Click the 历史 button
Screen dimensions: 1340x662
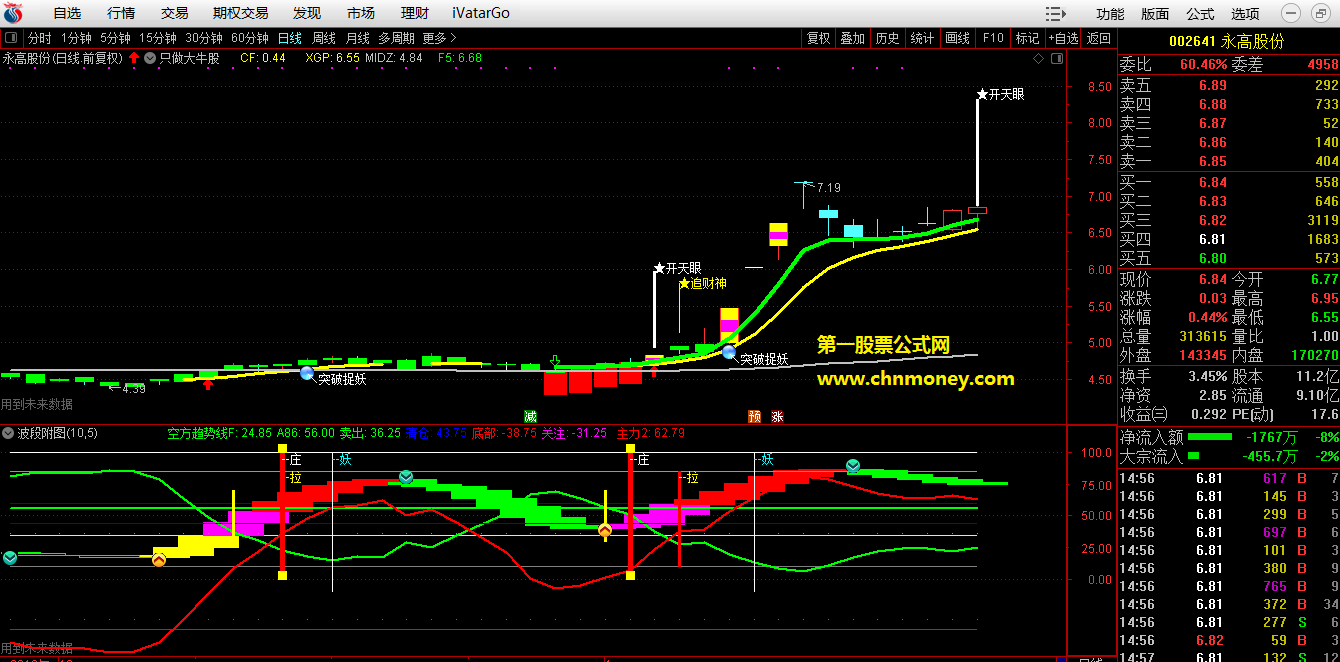pyautogui.click(x=888, y=38)
